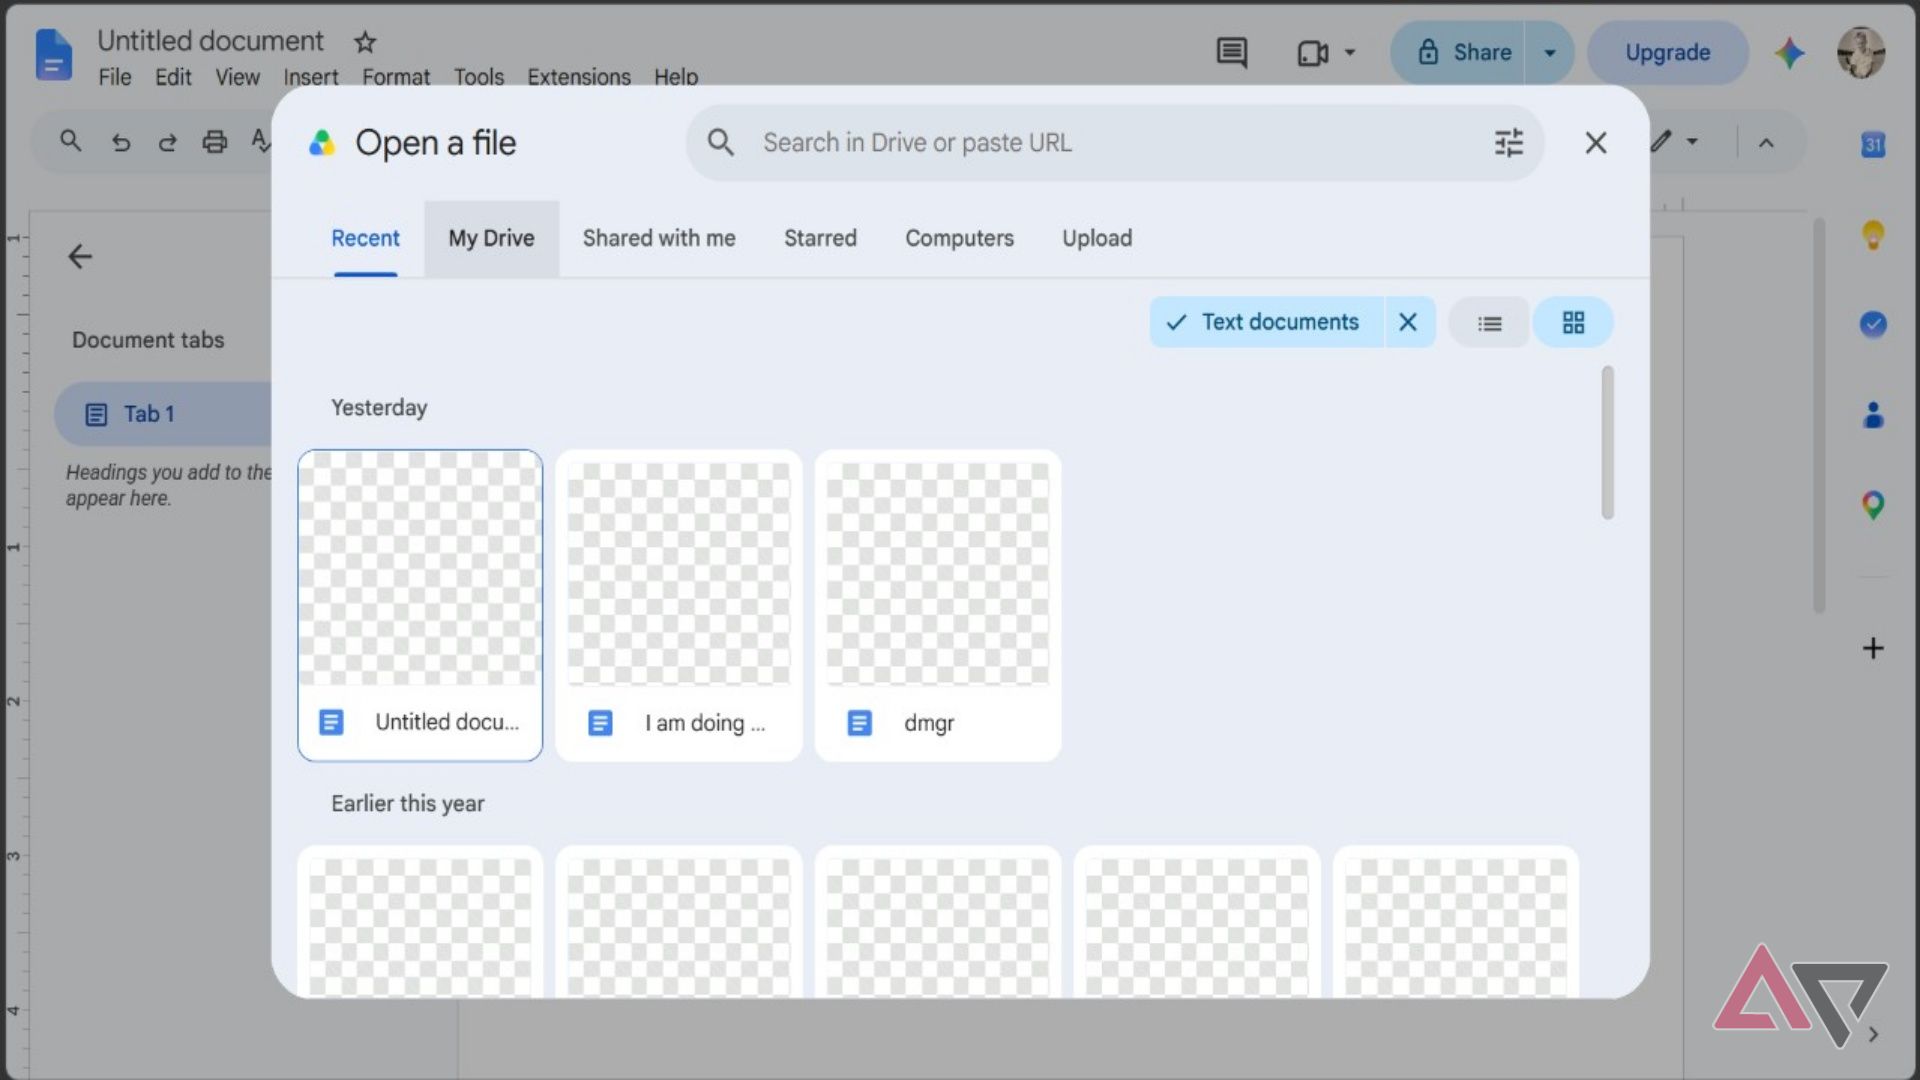Open the dmgr document thumbnail
The image size is (1920, 1080).
(938, 605)
